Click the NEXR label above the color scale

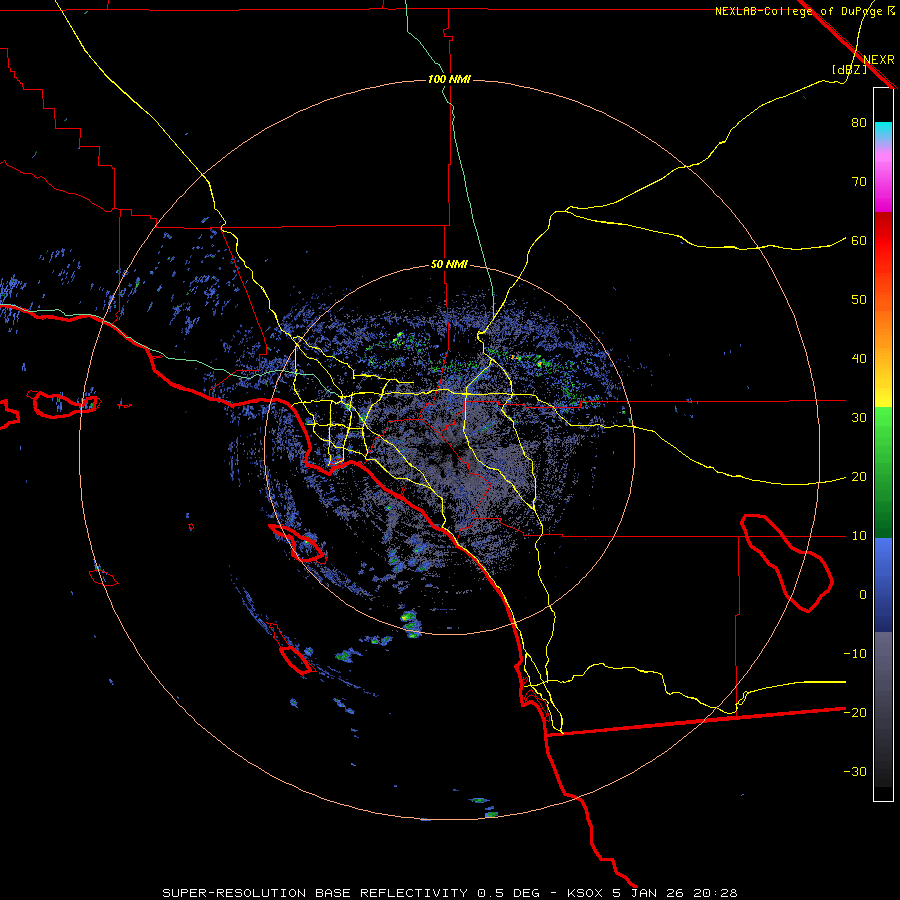[878, 60]
